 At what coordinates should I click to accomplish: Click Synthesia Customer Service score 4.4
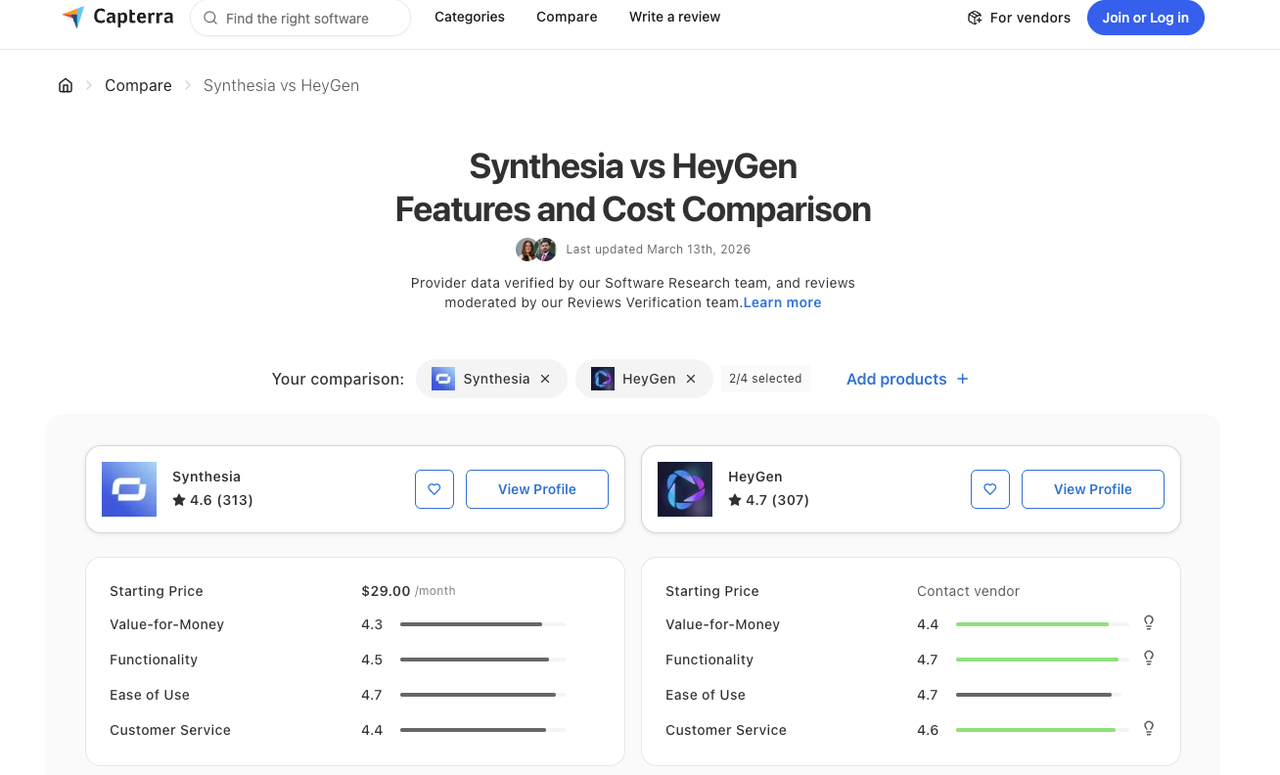pyautogui.click(x=372, y=730)
